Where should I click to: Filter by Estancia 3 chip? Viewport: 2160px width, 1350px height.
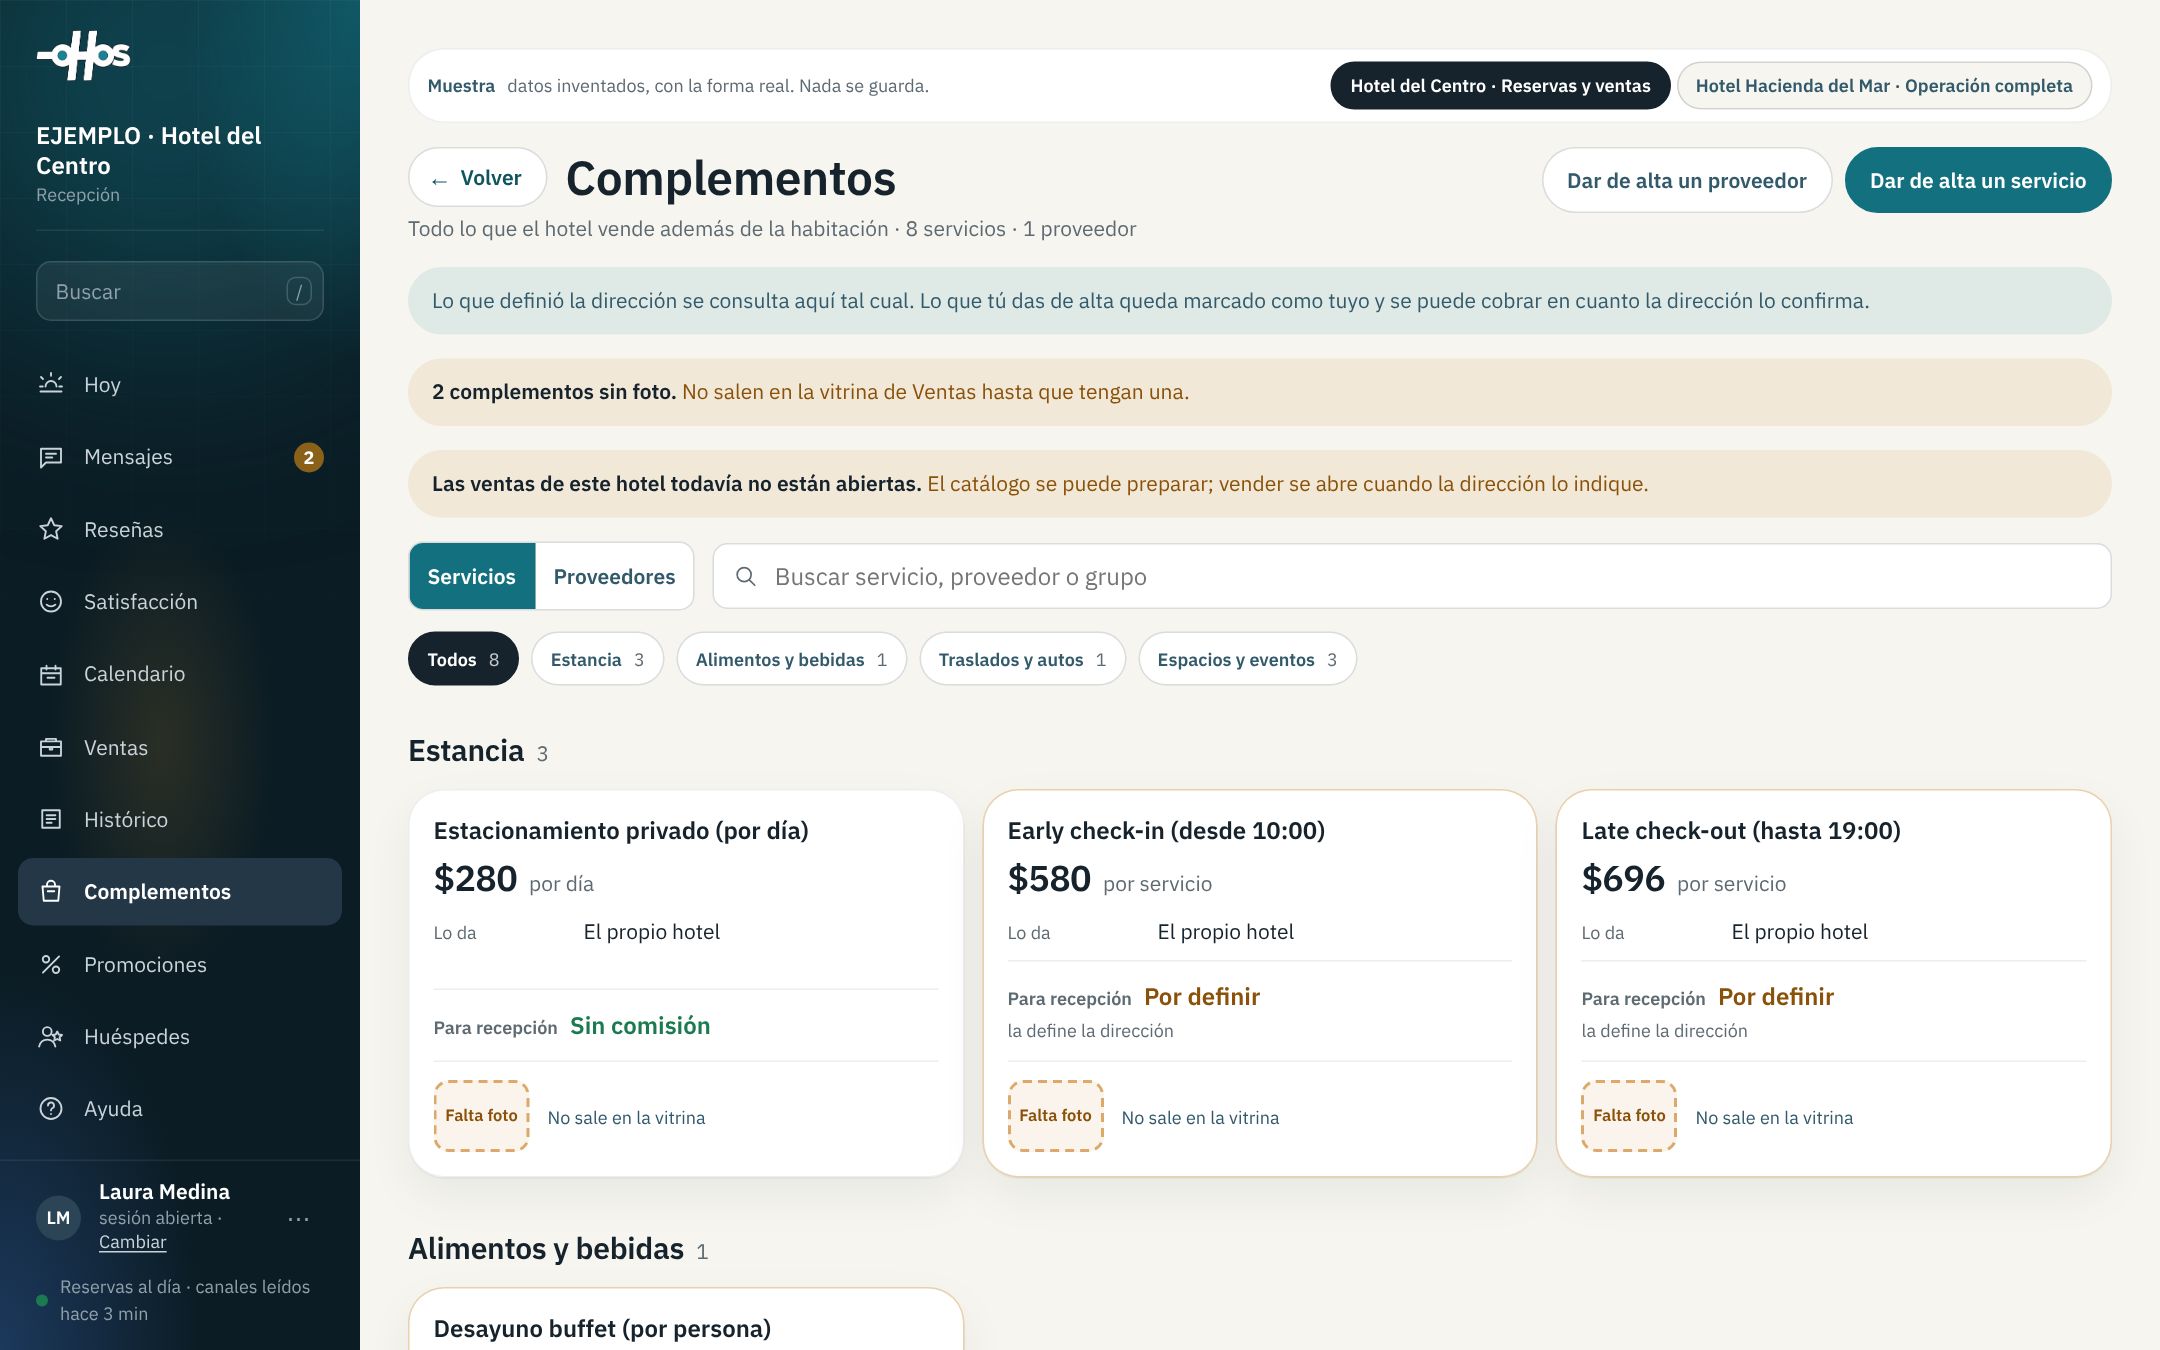click(x=597, y=659)
